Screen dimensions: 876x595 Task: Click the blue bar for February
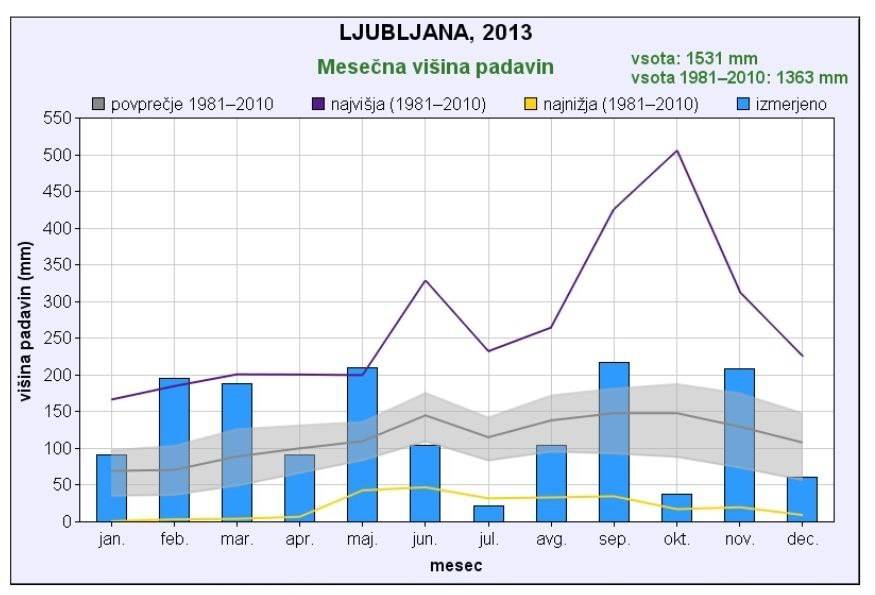click(x=174, y=449)
